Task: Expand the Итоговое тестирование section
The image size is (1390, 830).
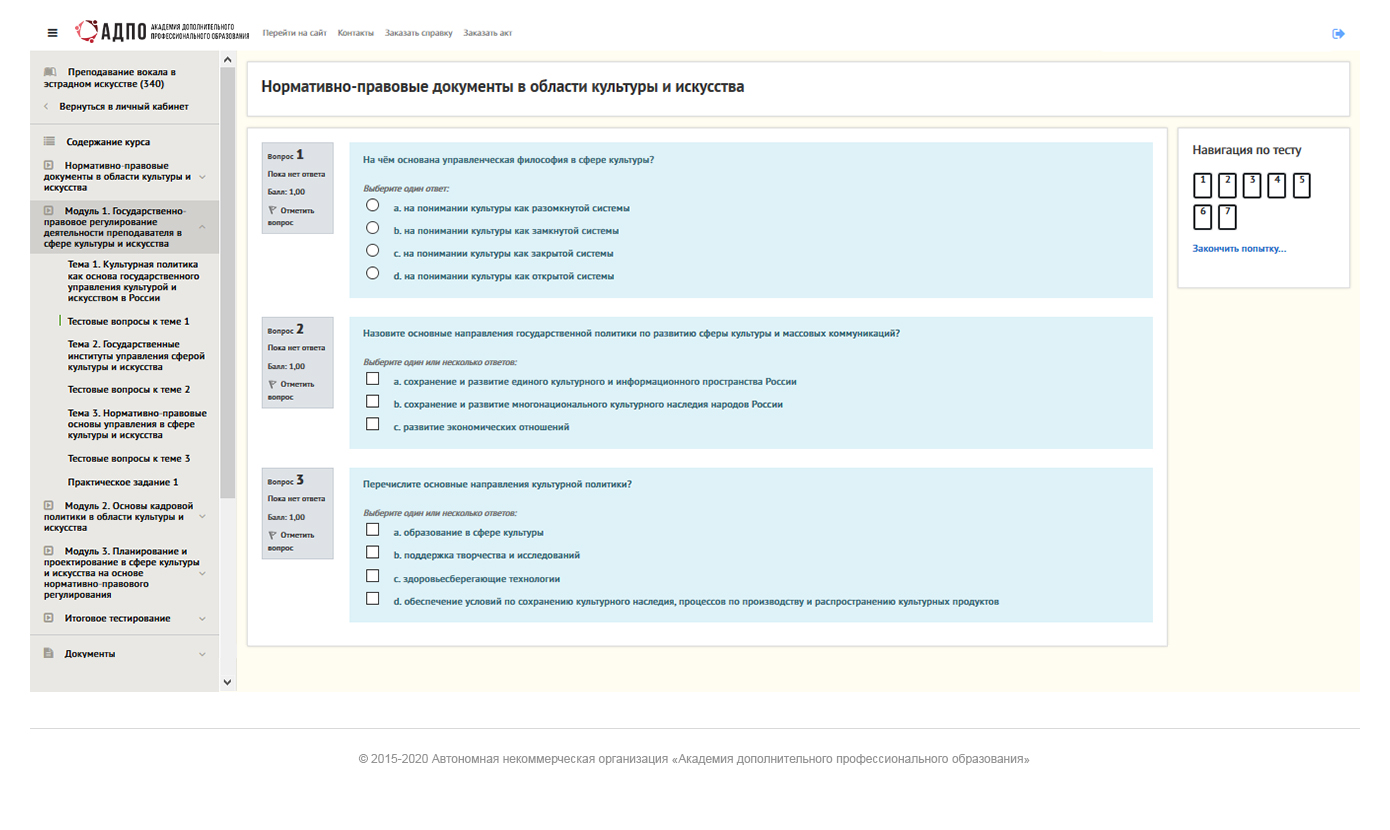Action: [x=202, y=619]
